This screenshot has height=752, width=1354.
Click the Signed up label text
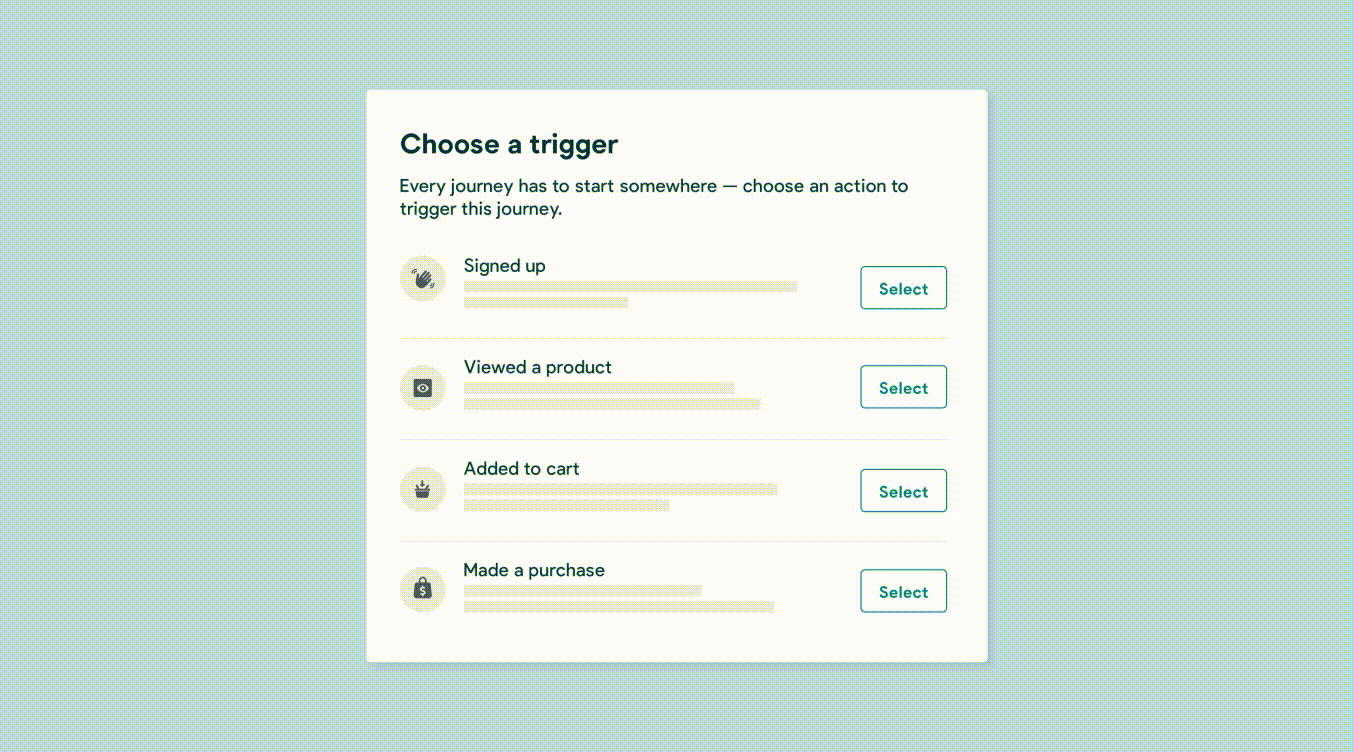pyautogui.click(x=504, y=266)
